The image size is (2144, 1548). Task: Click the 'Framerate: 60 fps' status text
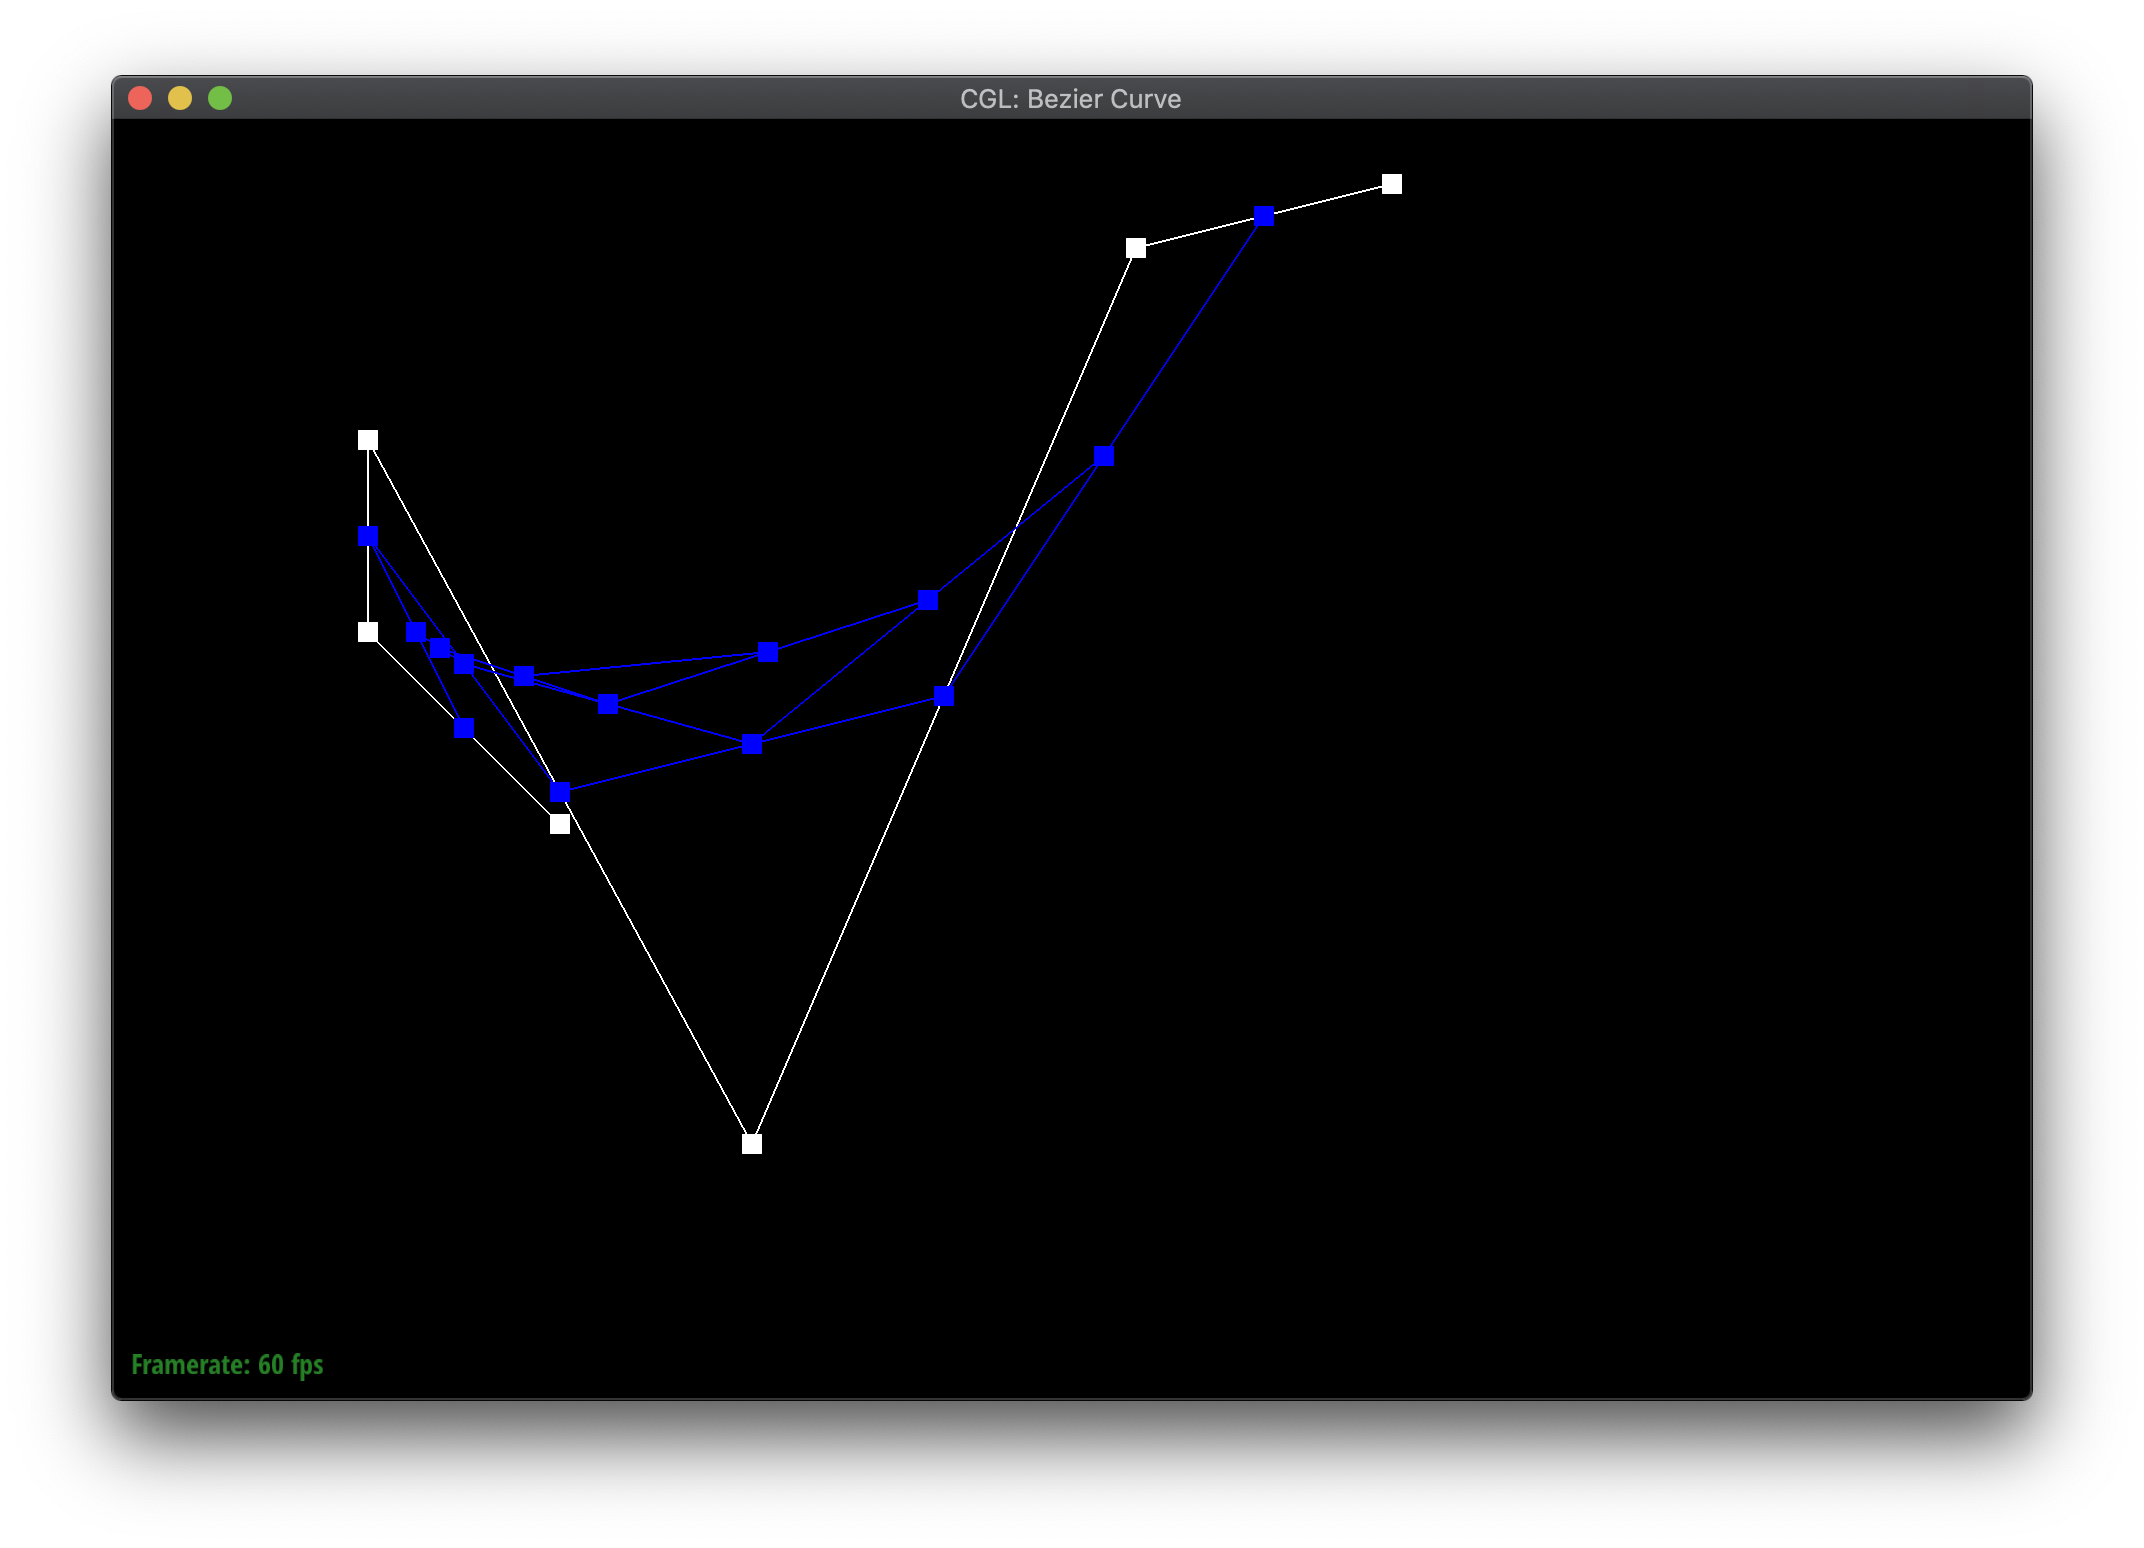coord(227,1364)
